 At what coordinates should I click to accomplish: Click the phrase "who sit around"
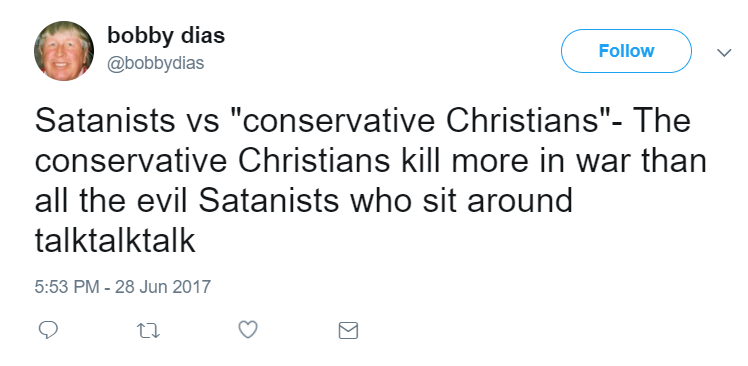pos(461,200)
